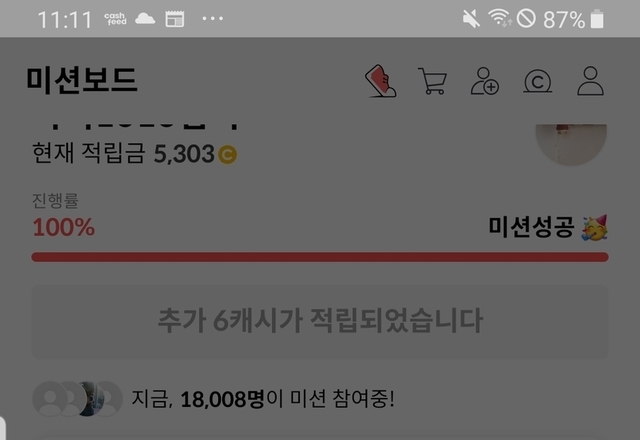Tap the gold coin next to 5,303
640x440 pixels.
227,155
